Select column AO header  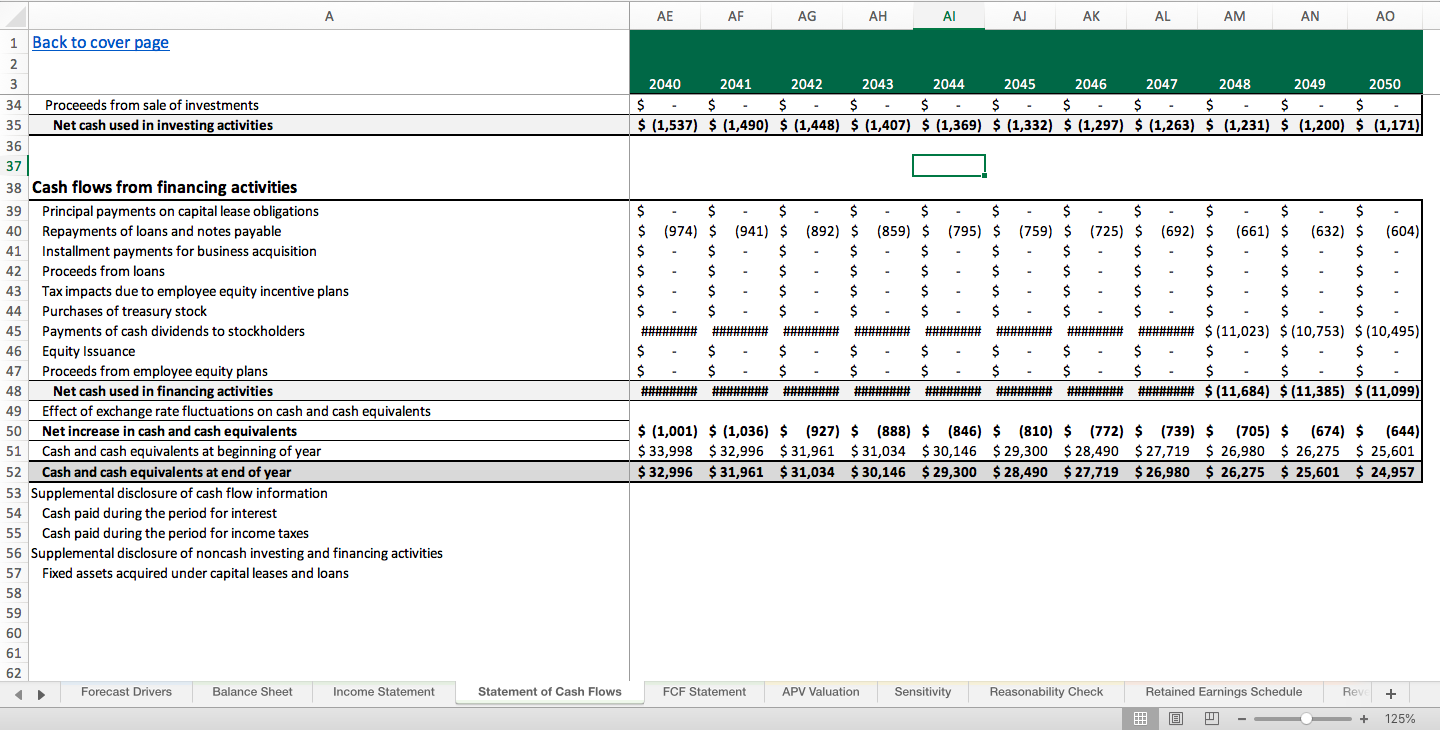1385,16
